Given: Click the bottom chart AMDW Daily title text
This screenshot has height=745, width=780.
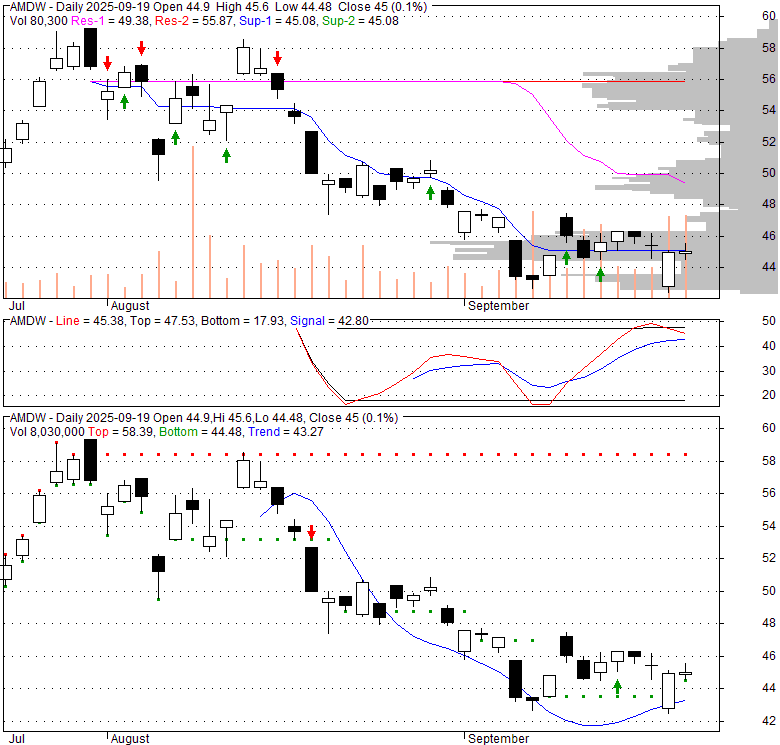Looking at the screenshot, I should 204,418.
